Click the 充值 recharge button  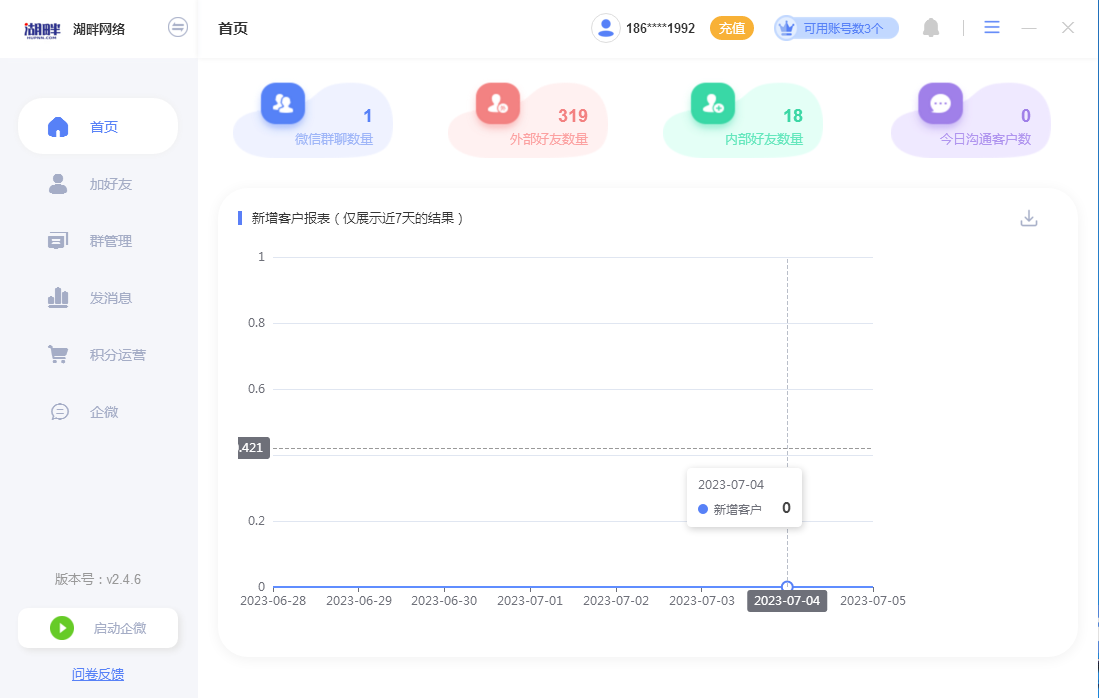click(732, 28)
